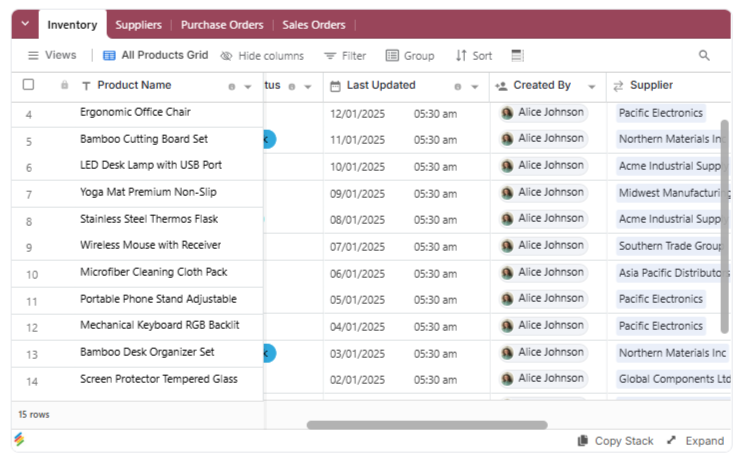
Task: Click the Status column info icon
Action: pyautogui.click(x=292, y=87)
